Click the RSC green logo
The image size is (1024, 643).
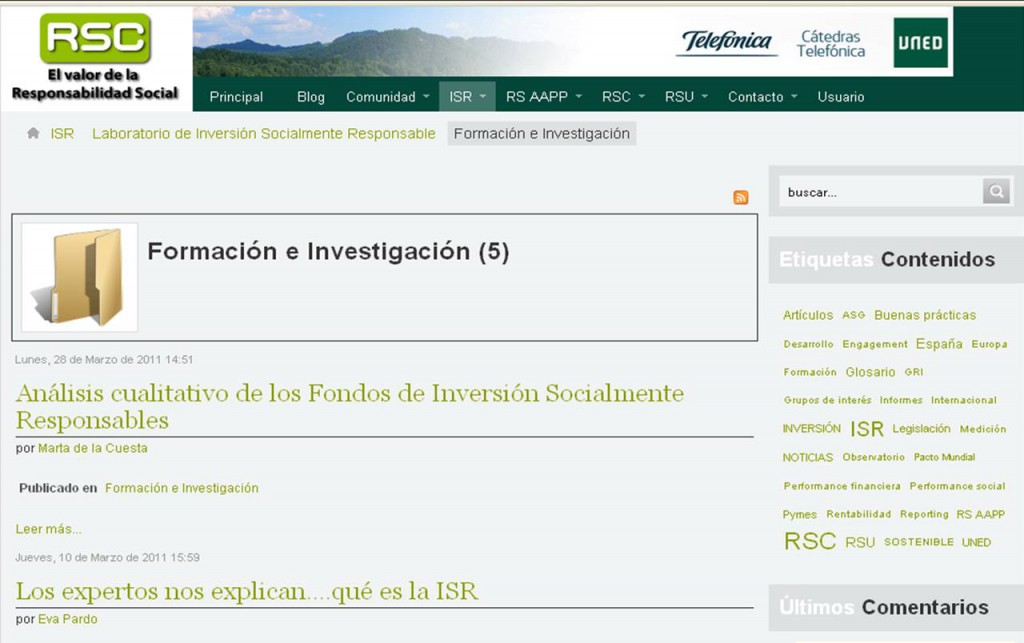[95, 39]
